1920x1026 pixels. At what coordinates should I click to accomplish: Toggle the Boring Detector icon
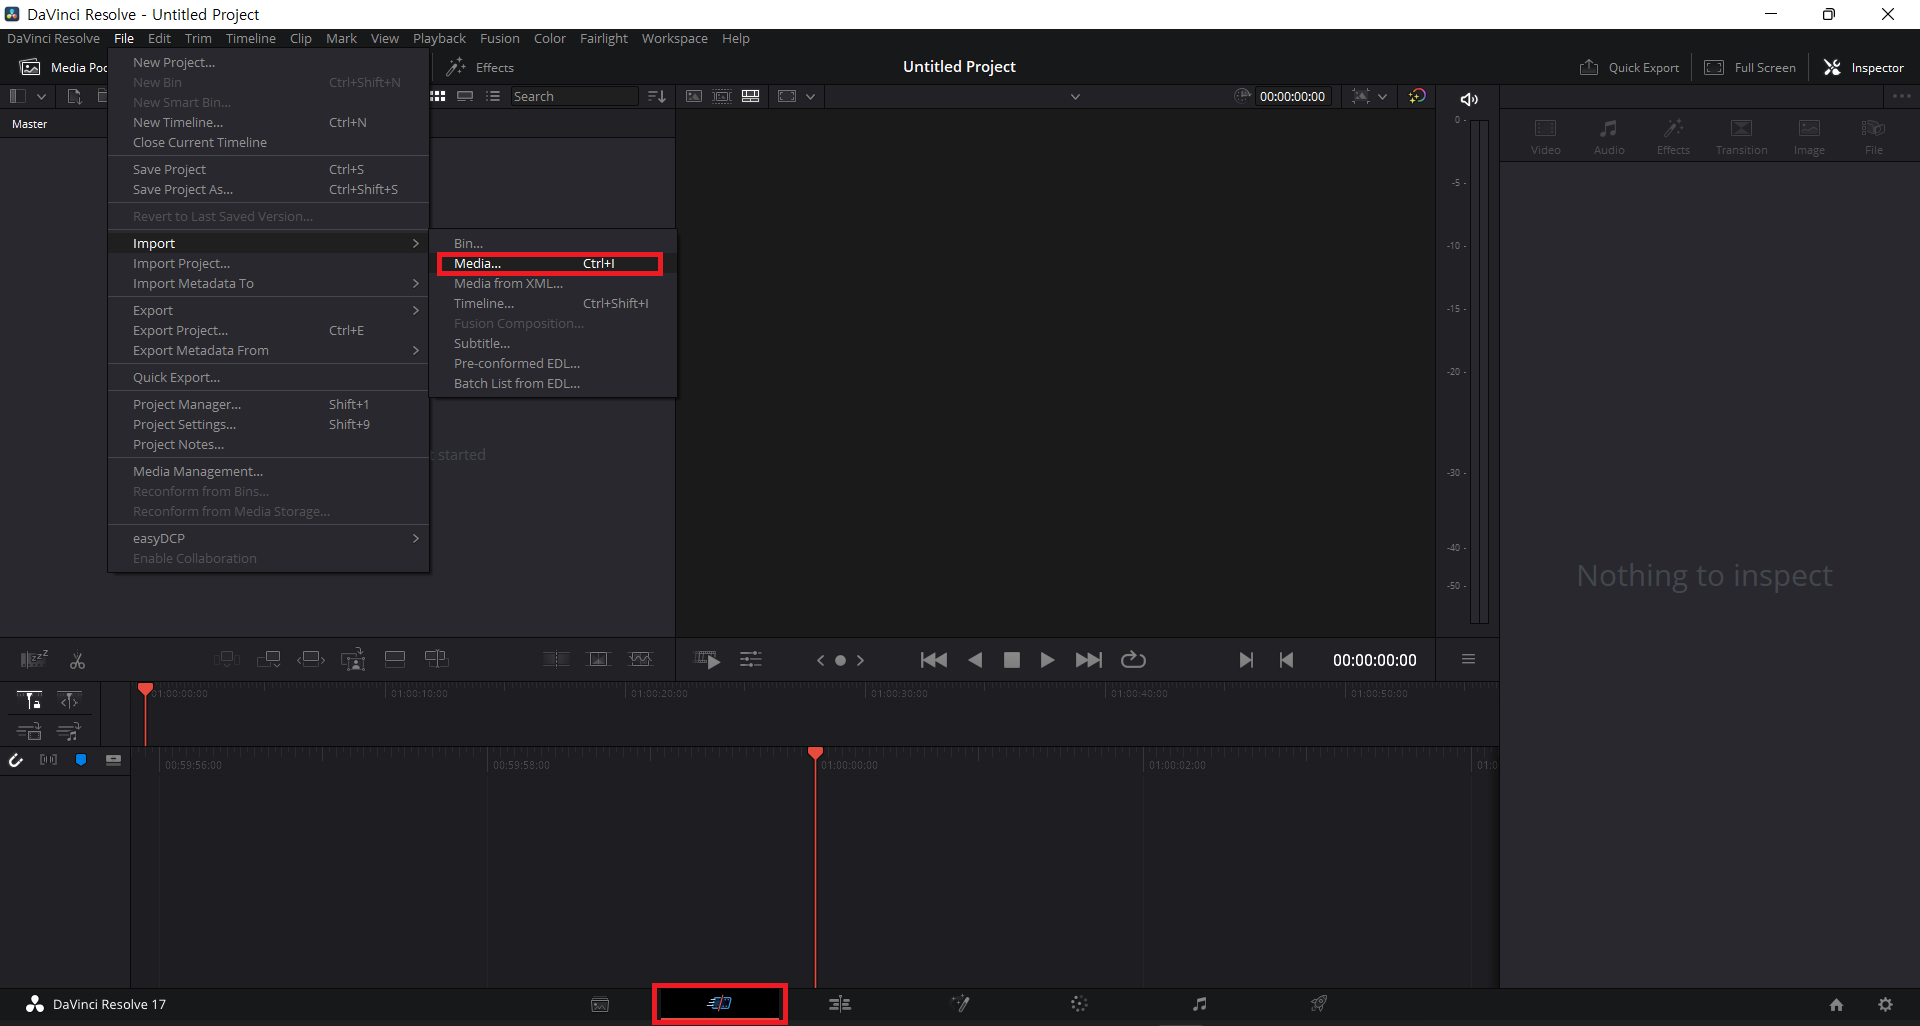point(34,659)
